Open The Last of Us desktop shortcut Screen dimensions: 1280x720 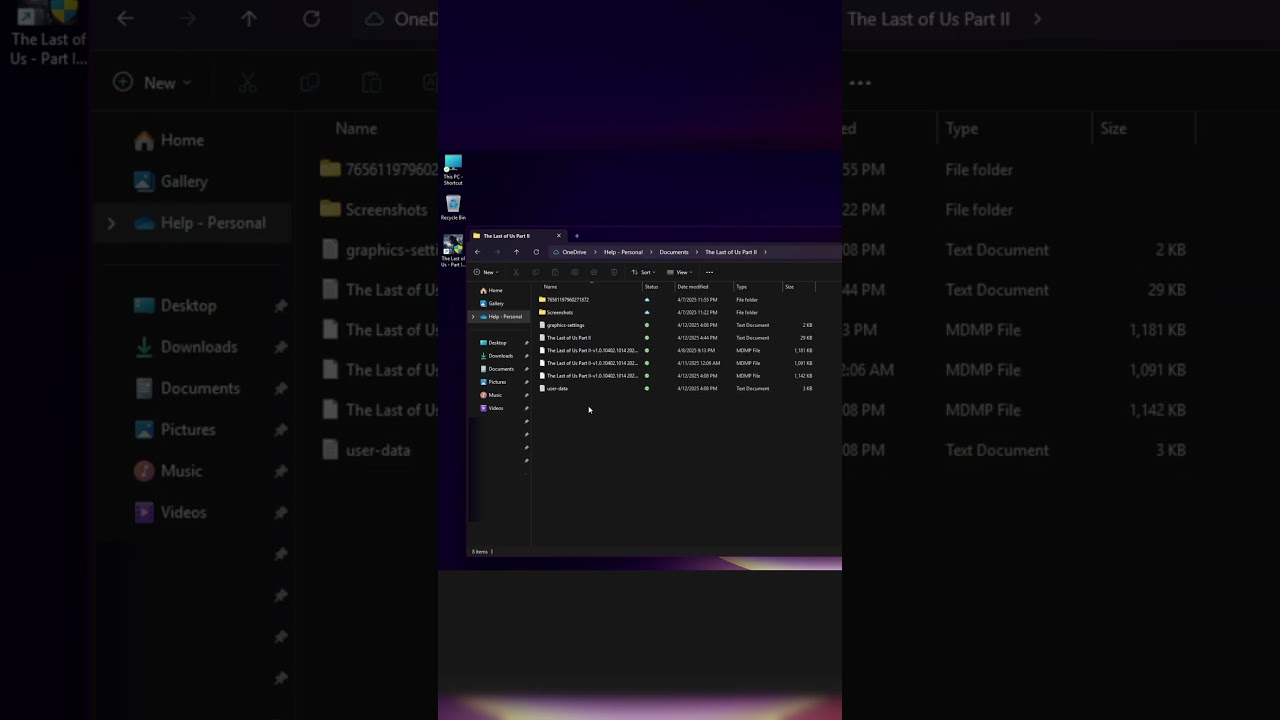point(453,251)
